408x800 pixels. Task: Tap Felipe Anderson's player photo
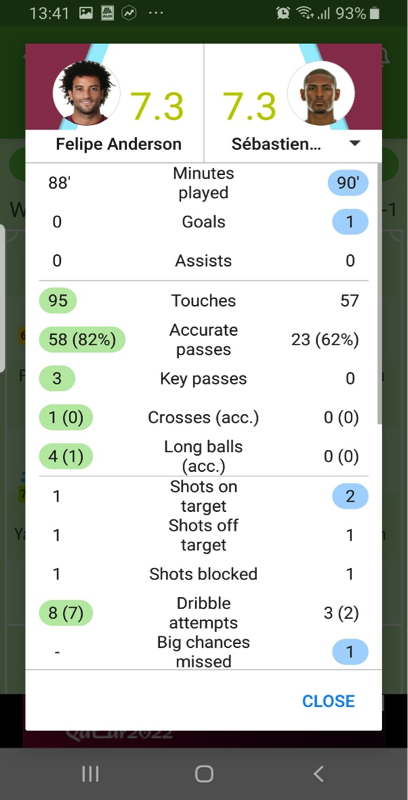click(86, 93)
